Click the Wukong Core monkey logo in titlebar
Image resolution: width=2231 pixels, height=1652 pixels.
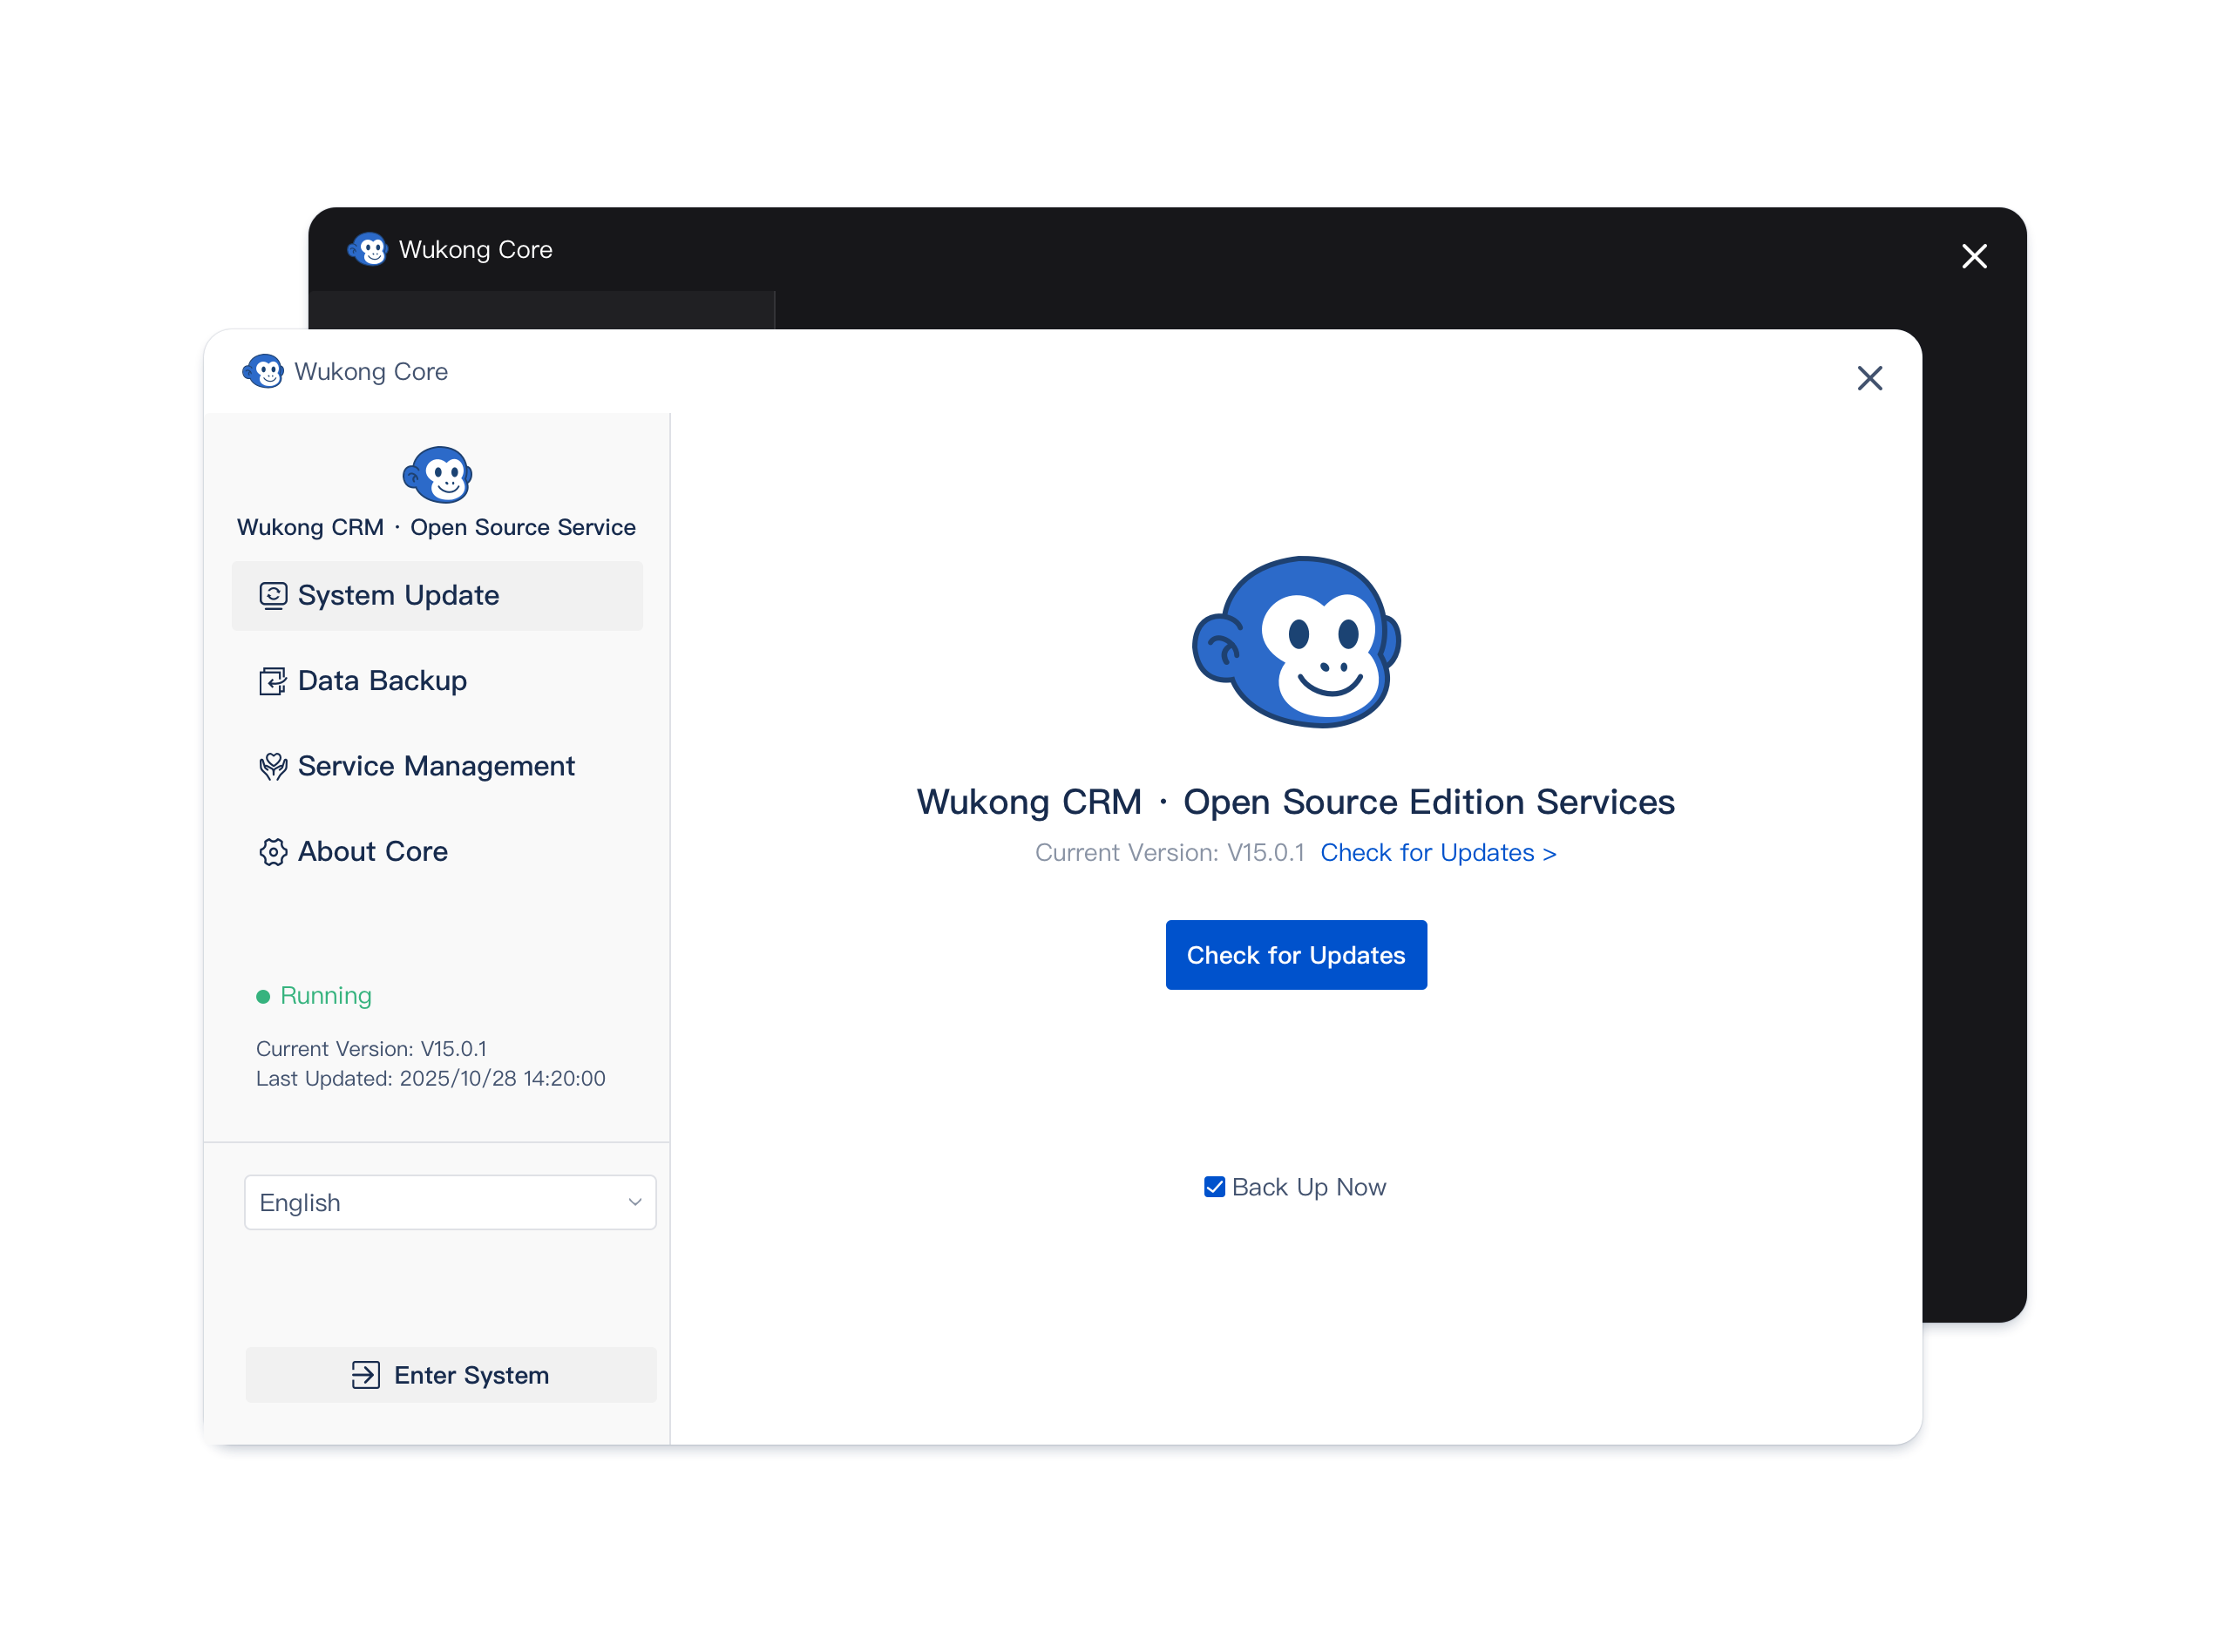click(x=264, y=371)
